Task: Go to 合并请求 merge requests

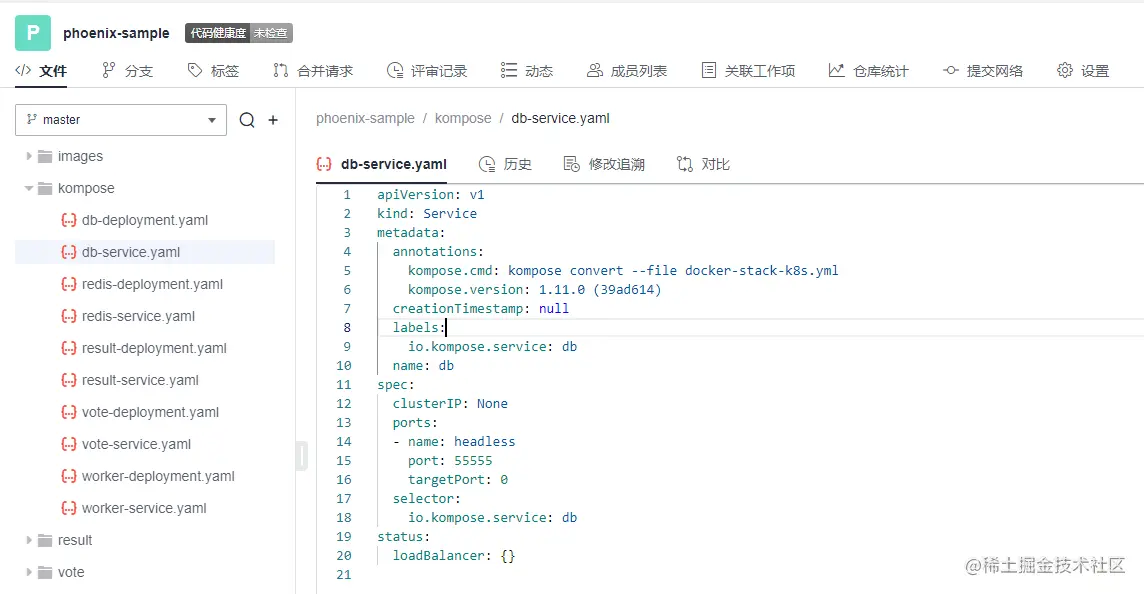Action: (x=313, y=71)
